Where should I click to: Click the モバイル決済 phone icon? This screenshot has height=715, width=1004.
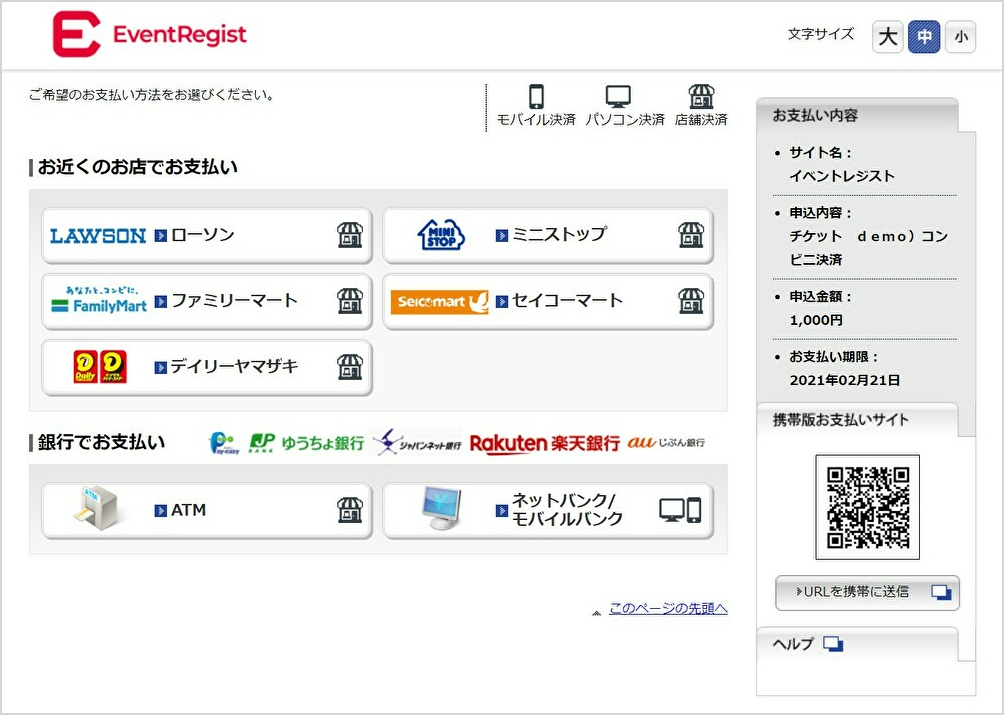(x=537, y=97)
